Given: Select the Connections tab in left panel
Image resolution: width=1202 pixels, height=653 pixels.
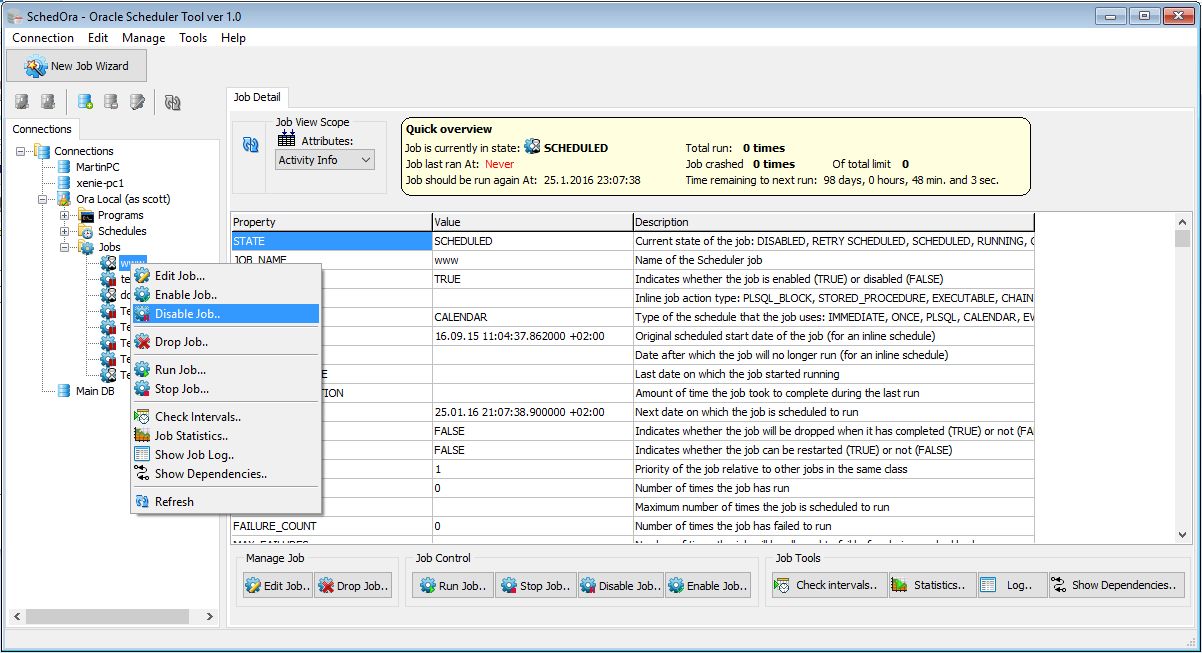Looking at the screenshot, I should pyautogui.click(x=42, y=129).
